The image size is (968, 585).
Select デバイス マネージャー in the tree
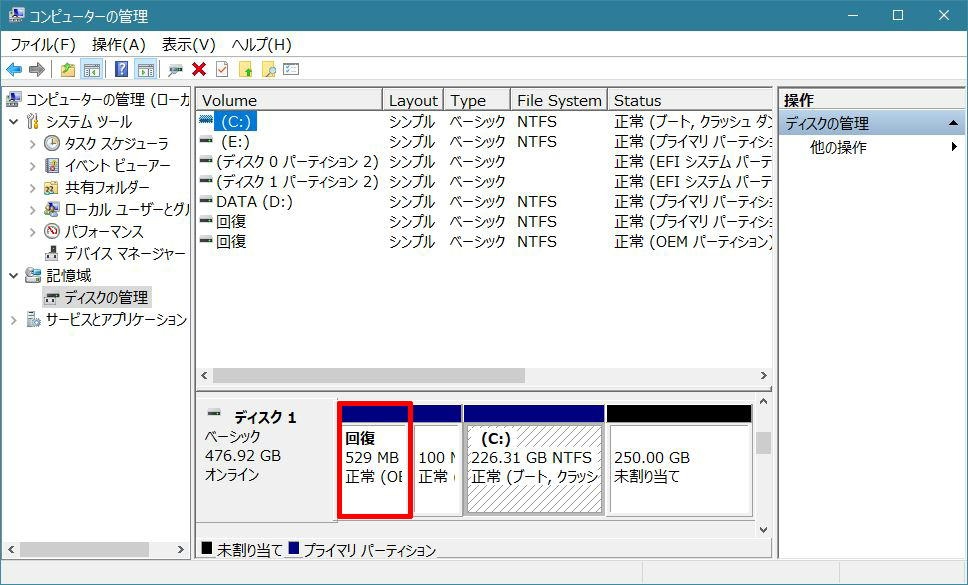click(125, 254)
